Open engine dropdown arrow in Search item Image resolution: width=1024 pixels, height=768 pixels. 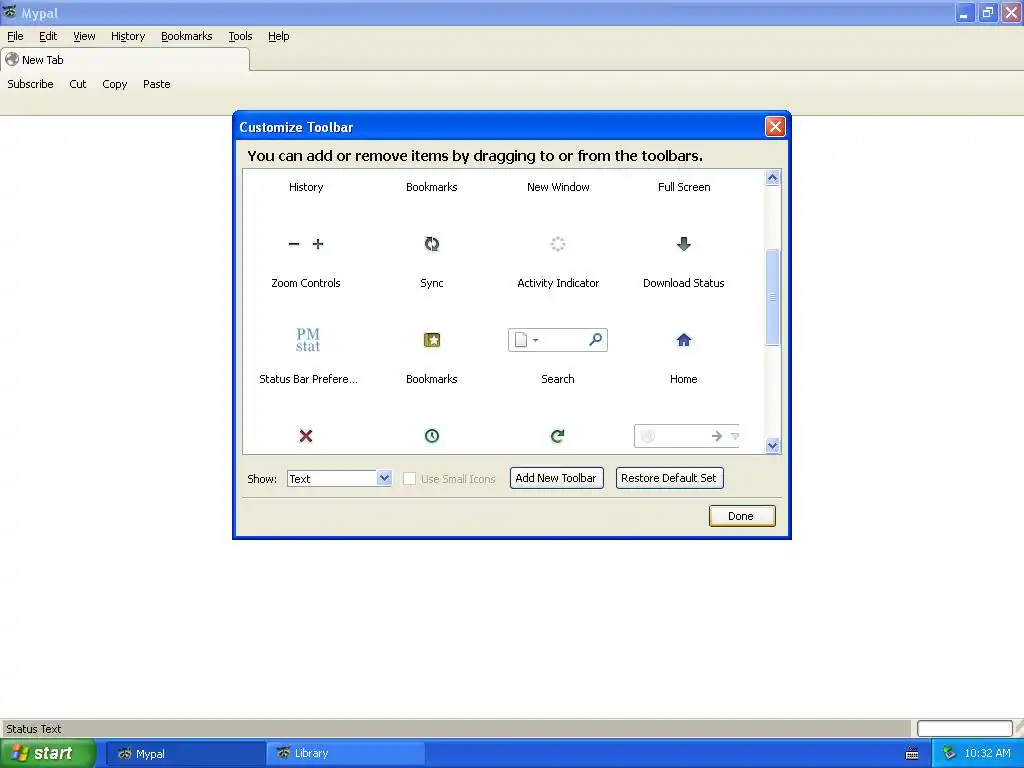click(x=536, y=340)
